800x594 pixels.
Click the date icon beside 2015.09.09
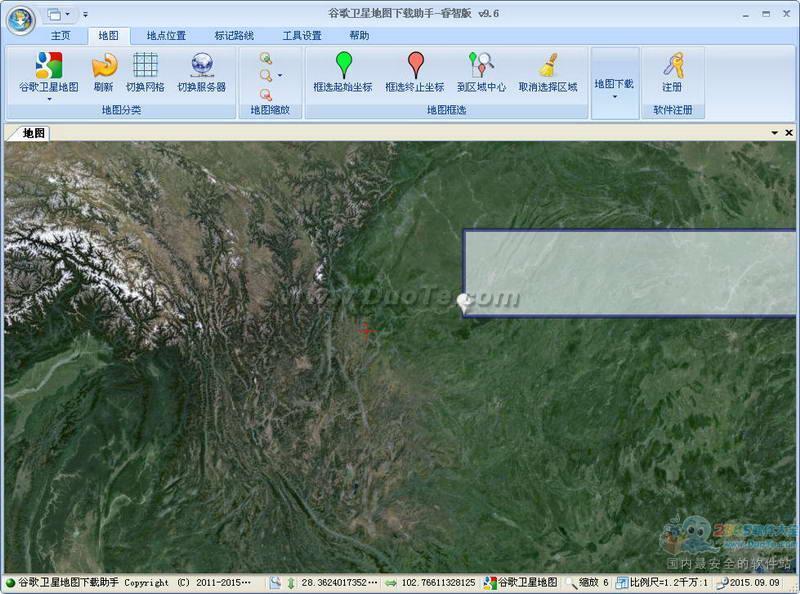coord(722,583)
